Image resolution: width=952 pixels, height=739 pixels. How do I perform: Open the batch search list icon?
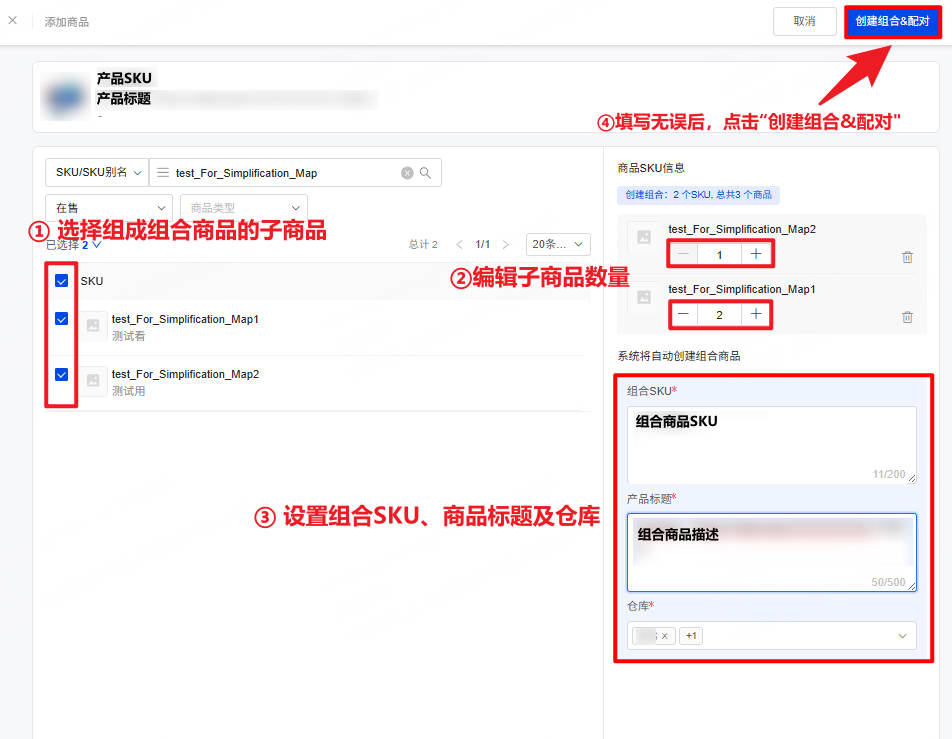pyautogui.click(x=163, y=173)
